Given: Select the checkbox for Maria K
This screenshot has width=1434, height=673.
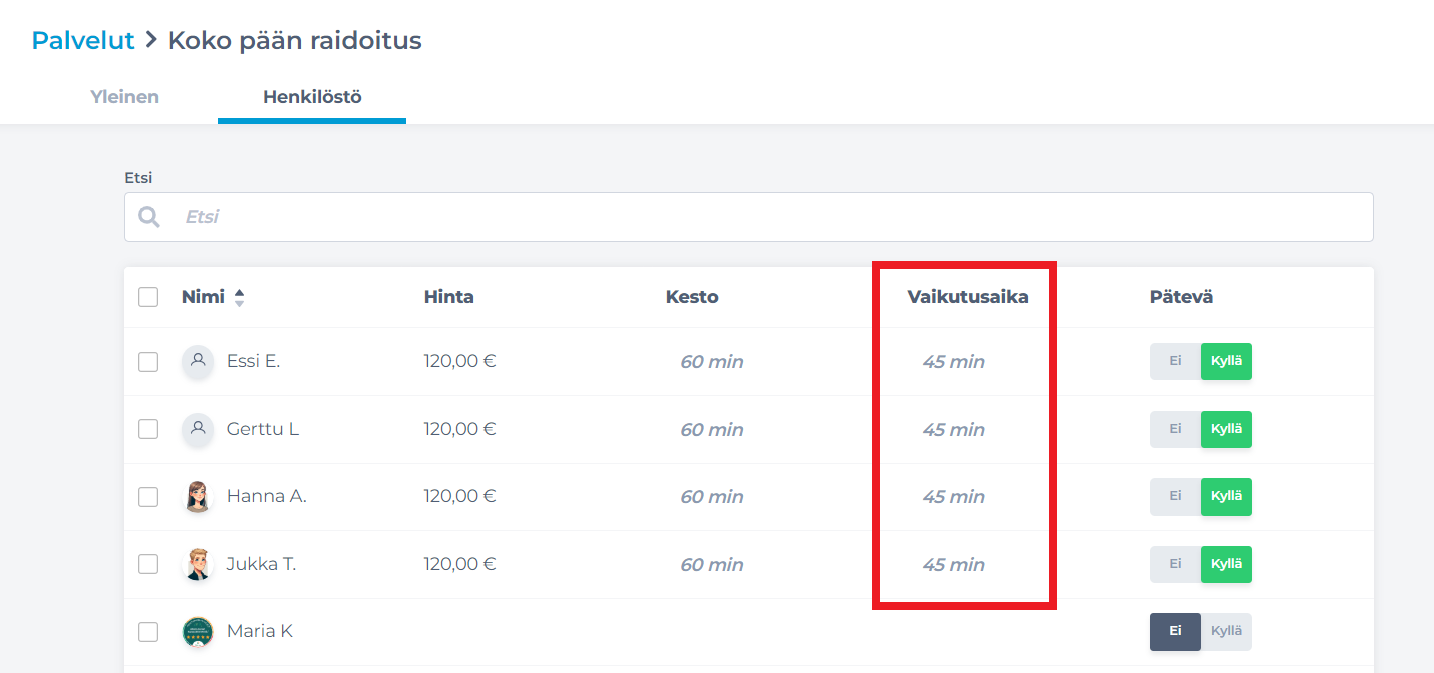Looking at the screenshot, I should pos(148,632).
